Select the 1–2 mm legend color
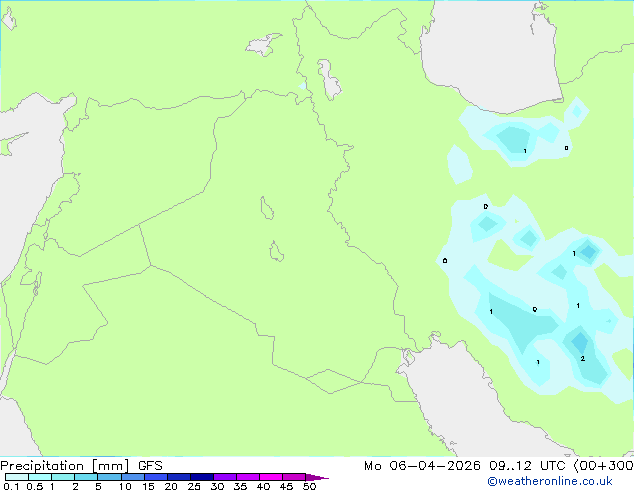The image size is (634, 490). click(63, 477)
